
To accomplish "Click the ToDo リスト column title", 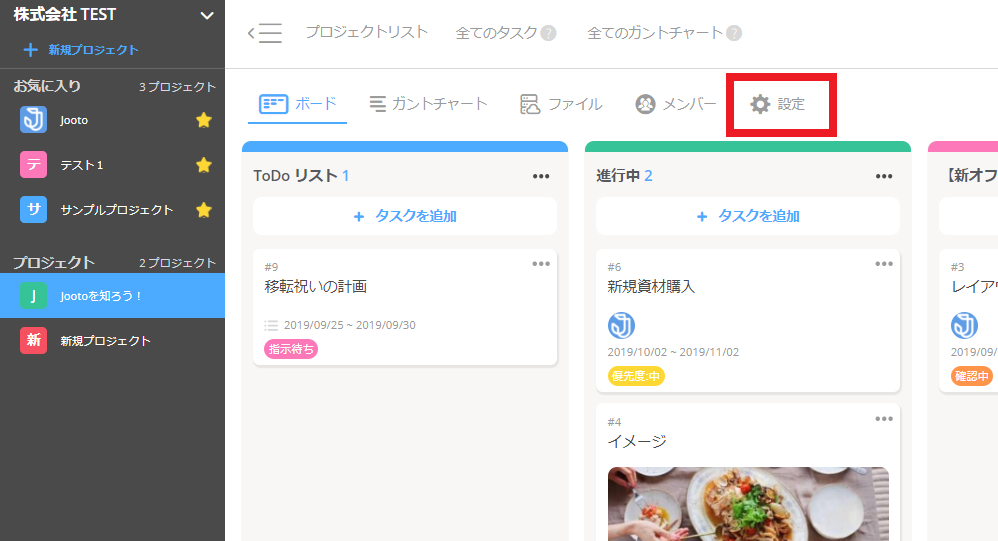I will click(x=295, y=176).
